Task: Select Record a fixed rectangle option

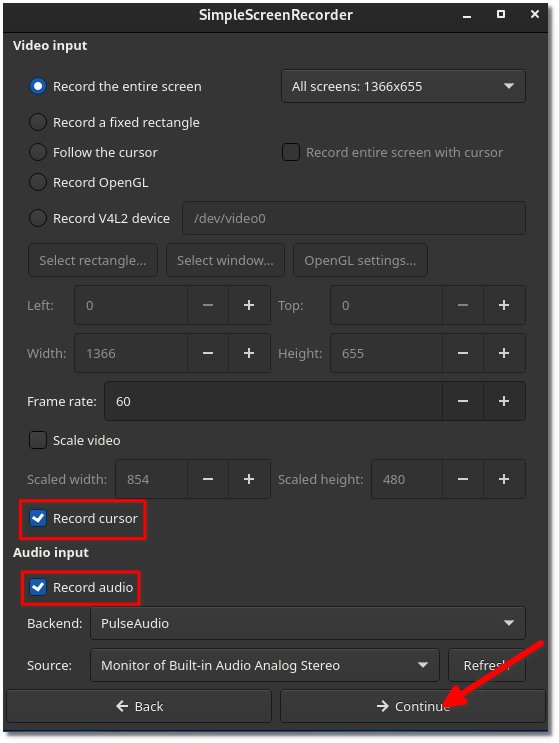Action: [x=38, y=122]
